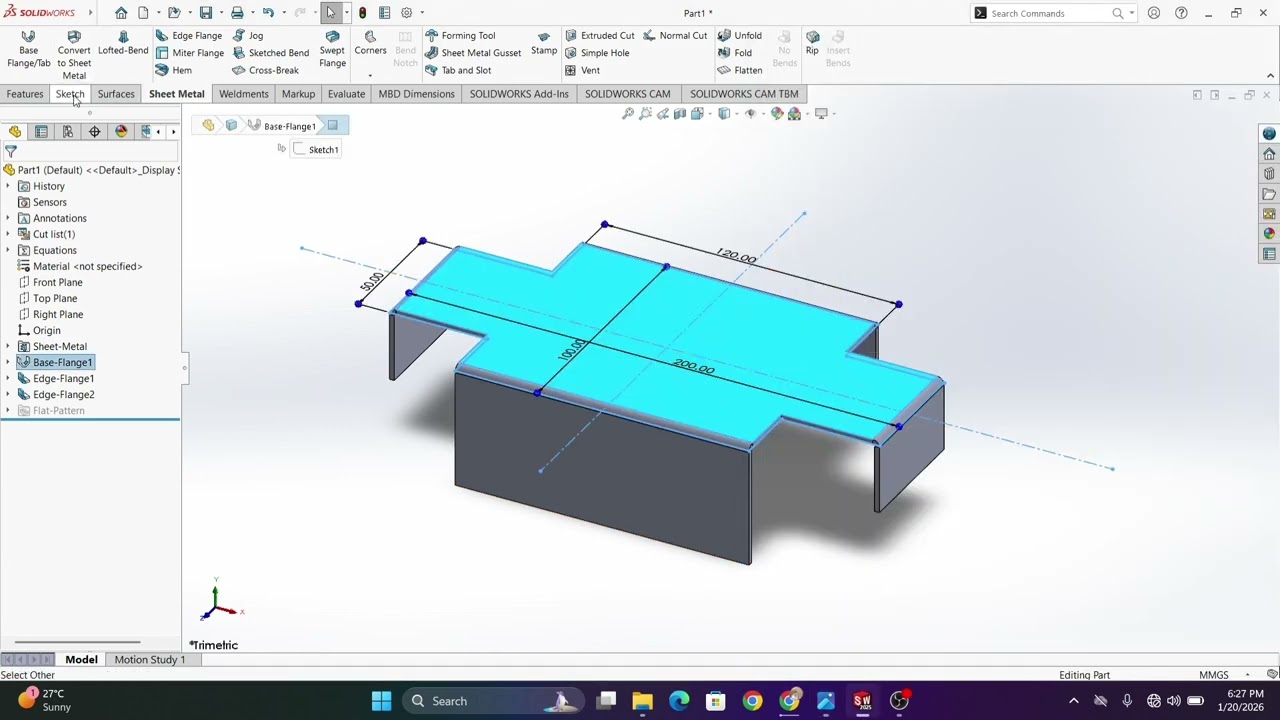The image size is (1280, 720).
Task: Activate the Edge Flange command
Action: point(189,36)
